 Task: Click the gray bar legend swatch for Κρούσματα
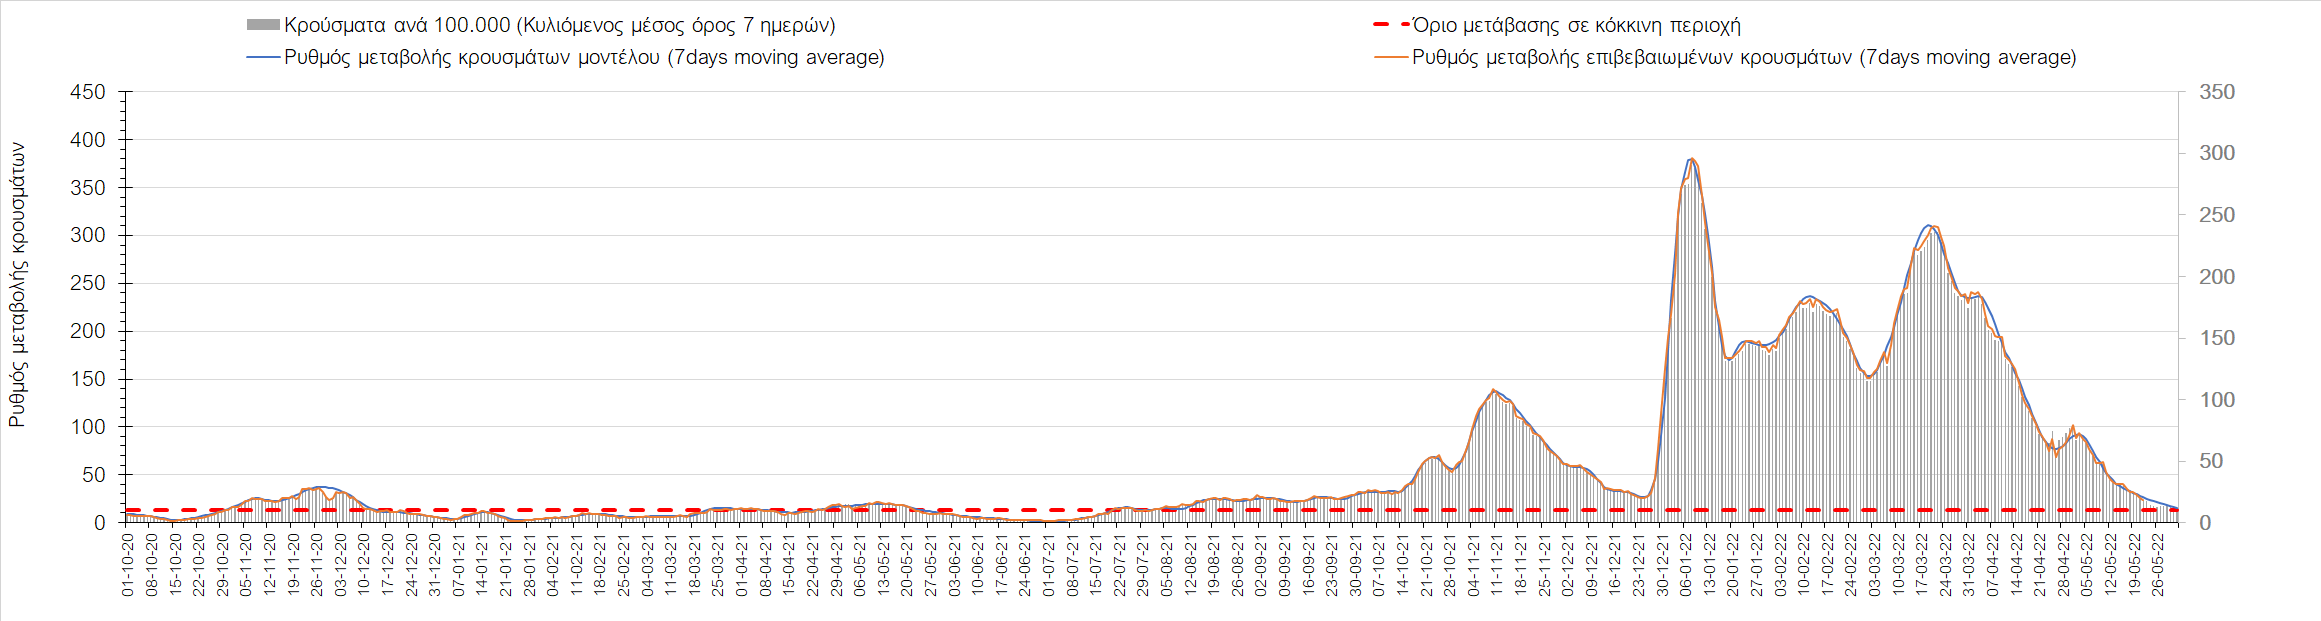point(262,25)
